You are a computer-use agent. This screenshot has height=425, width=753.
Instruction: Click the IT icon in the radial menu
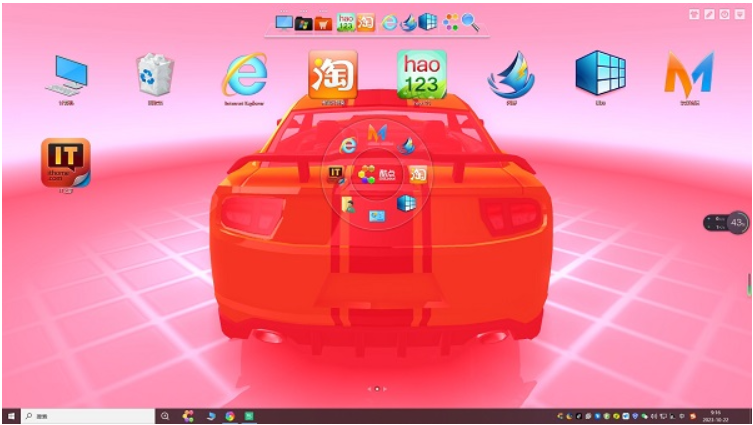pyautogui.click(x=336, y=174)
